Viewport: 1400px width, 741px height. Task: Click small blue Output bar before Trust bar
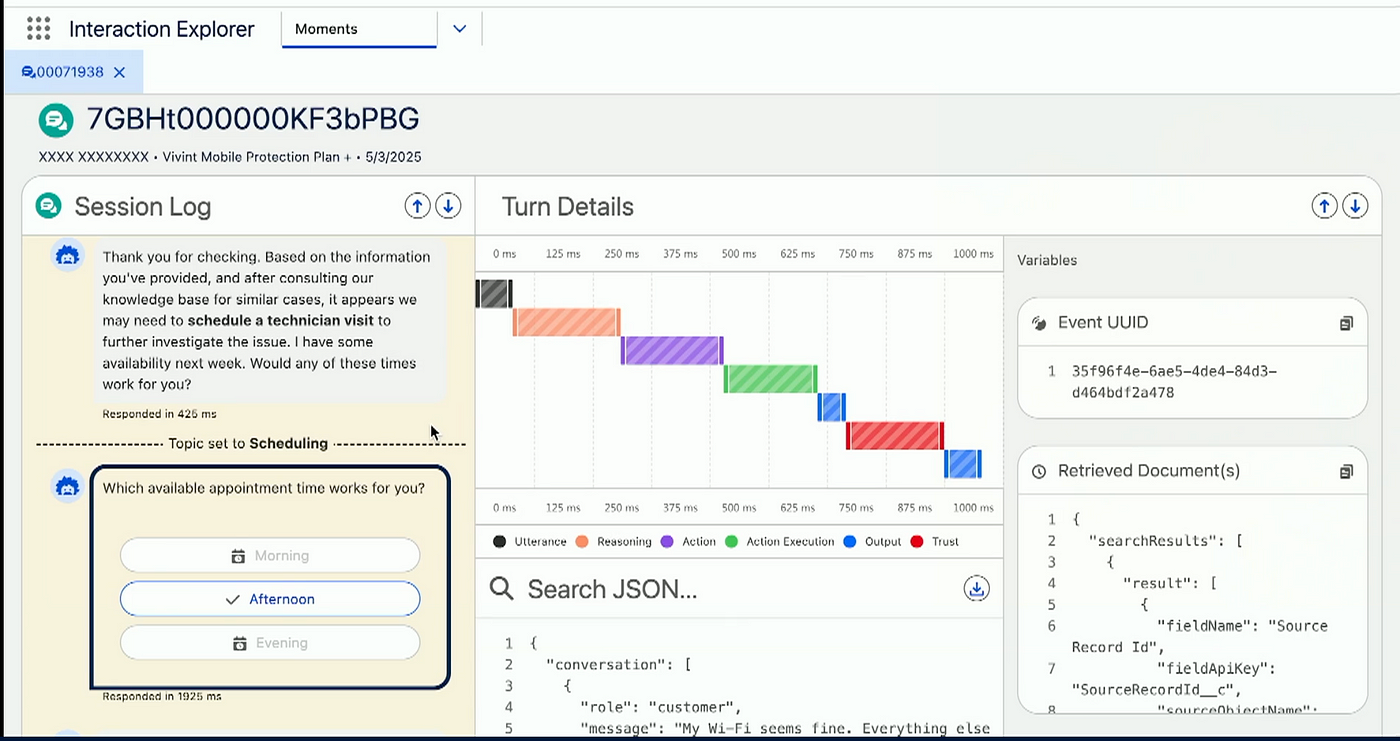832,407
